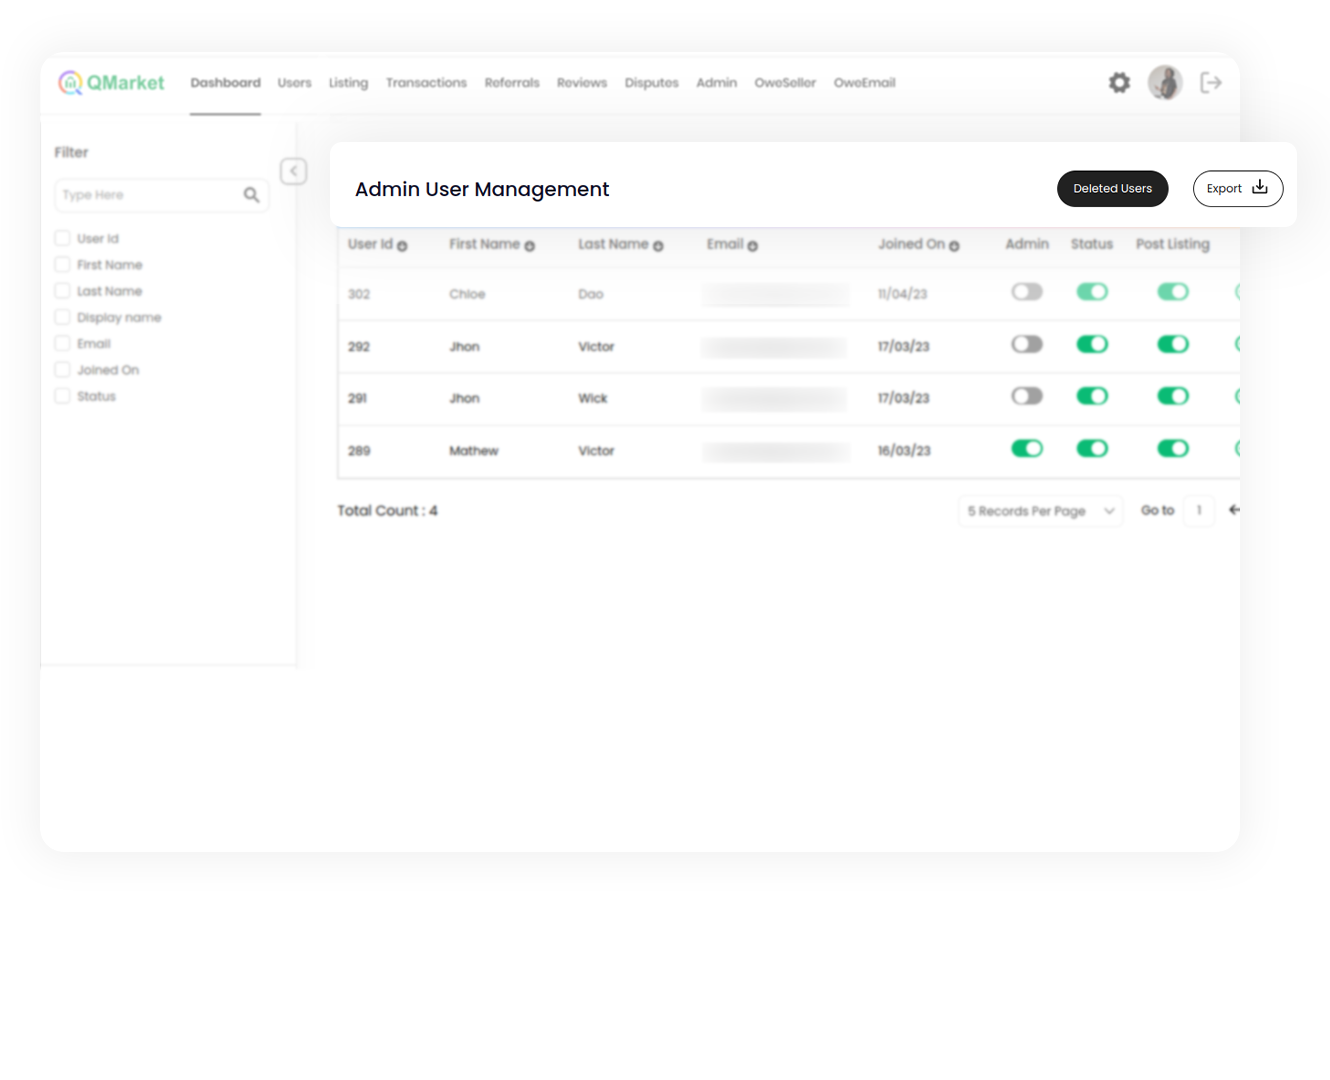
Task: Sort by First Name column icon
Action: click(x=530, y=246)
